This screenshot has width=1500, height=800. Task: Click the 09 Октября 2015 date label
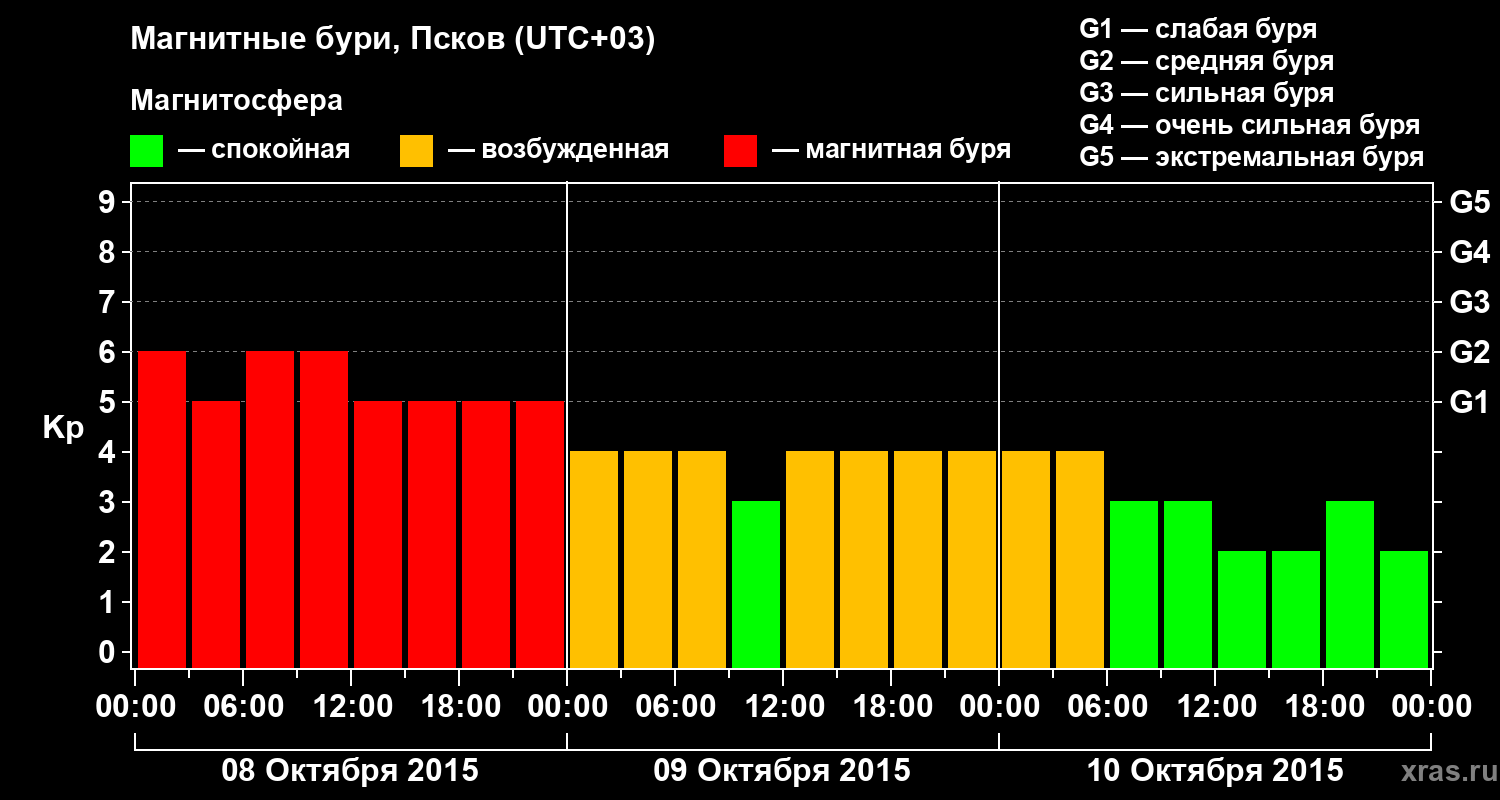tap(782, 771)
